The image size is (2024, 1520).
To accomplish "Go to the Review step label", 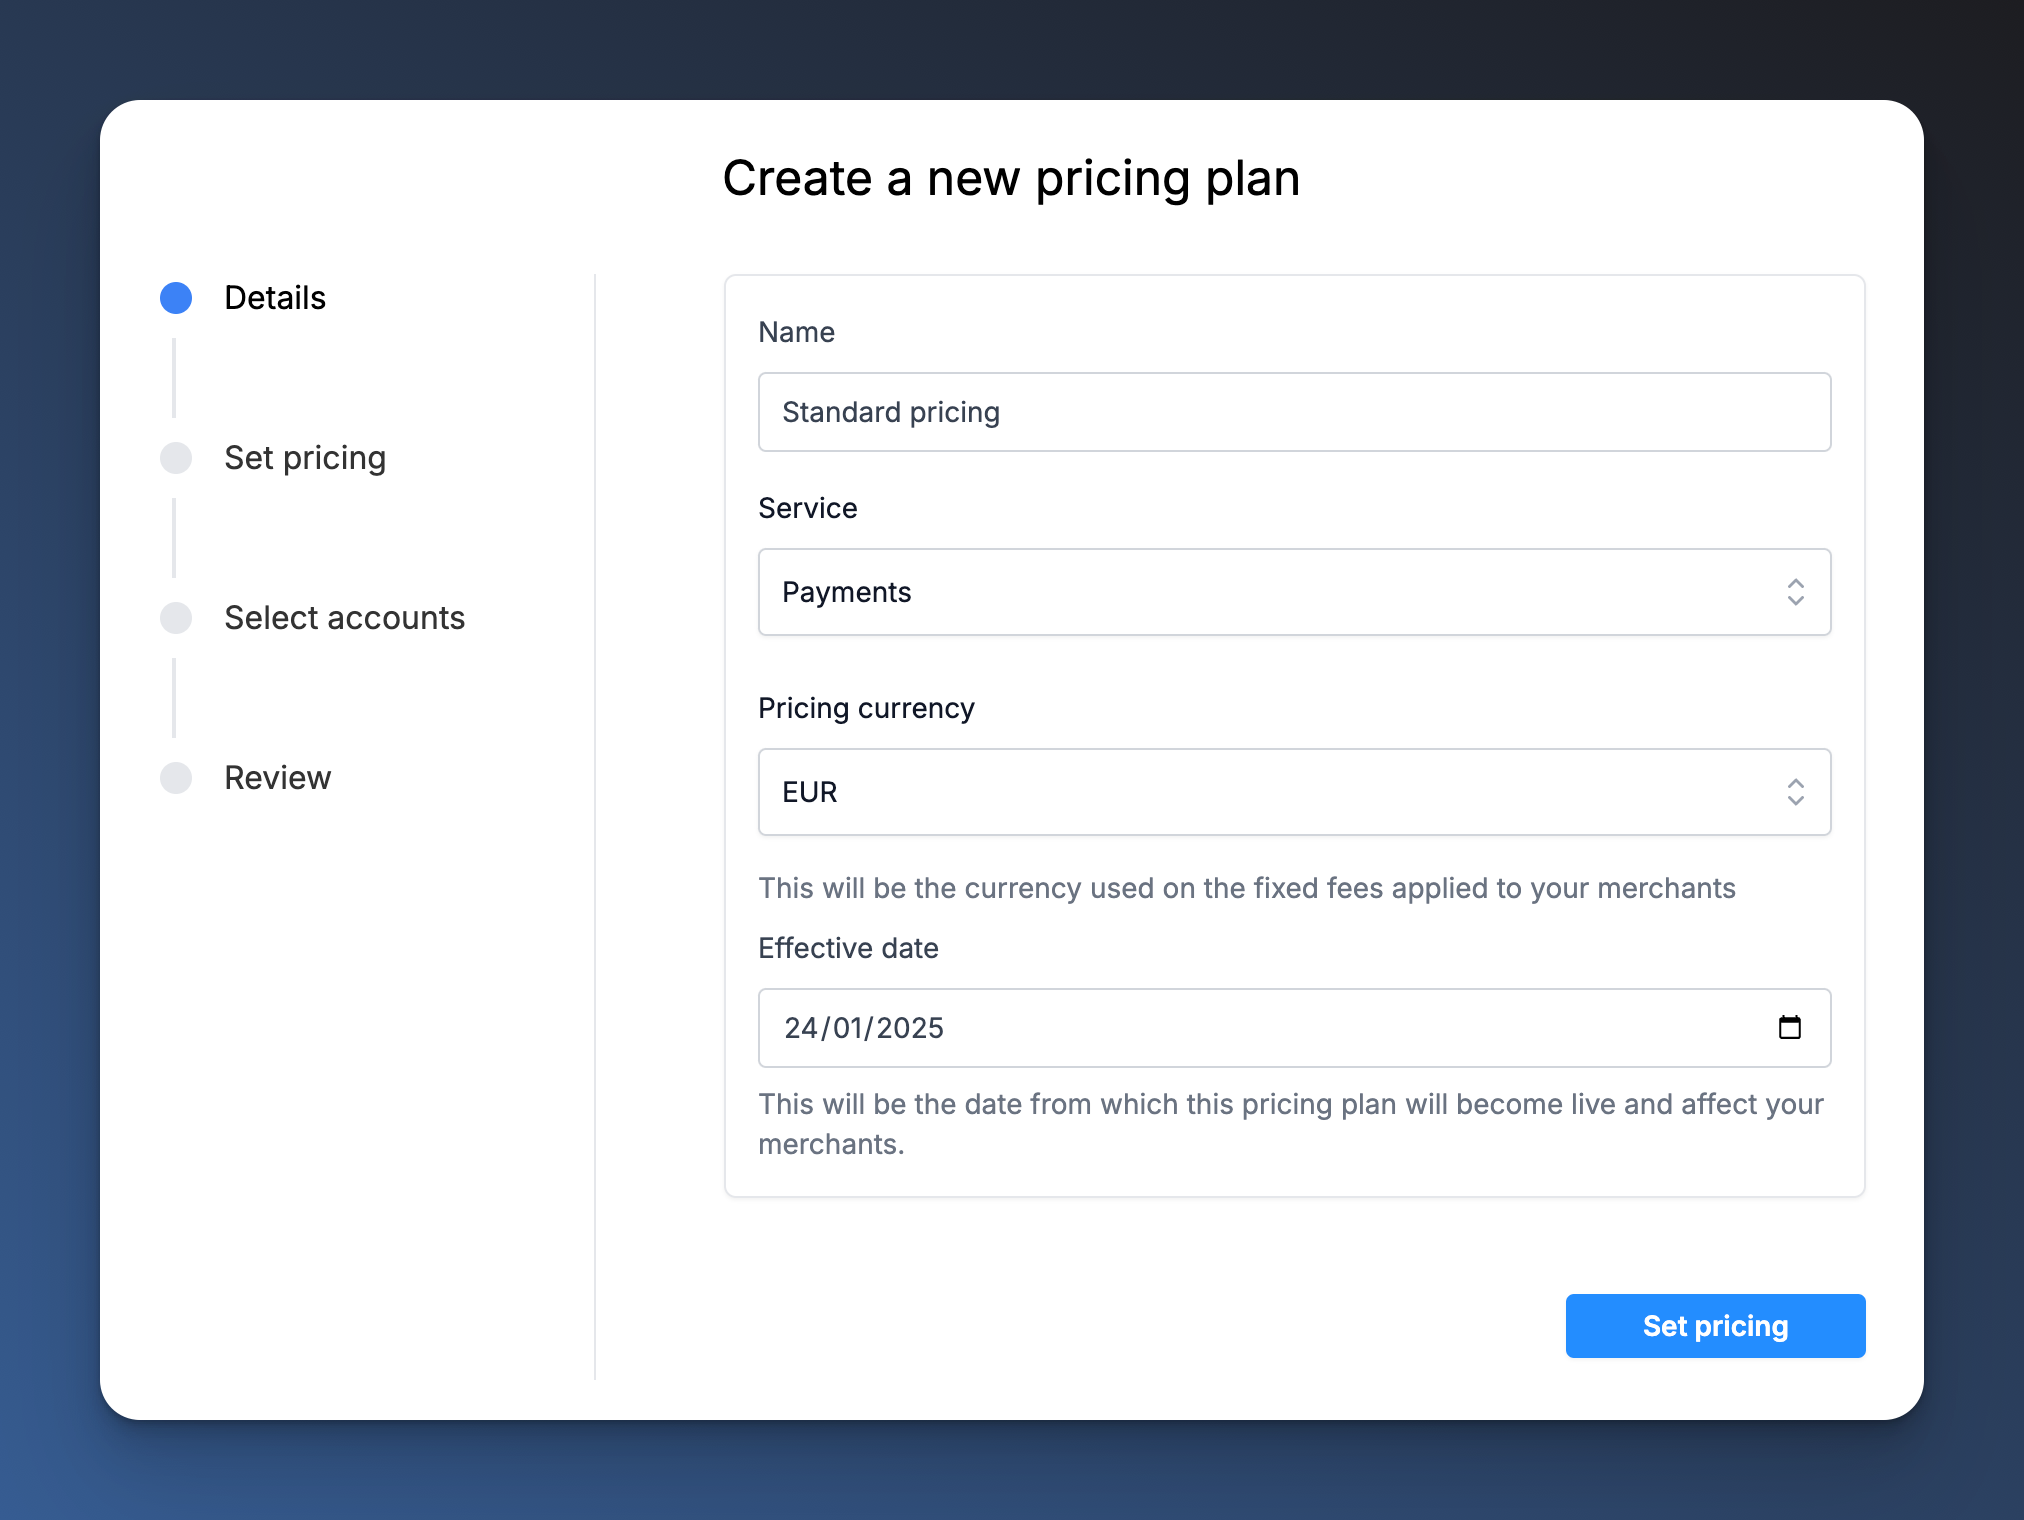I will [x=278, y=778].
